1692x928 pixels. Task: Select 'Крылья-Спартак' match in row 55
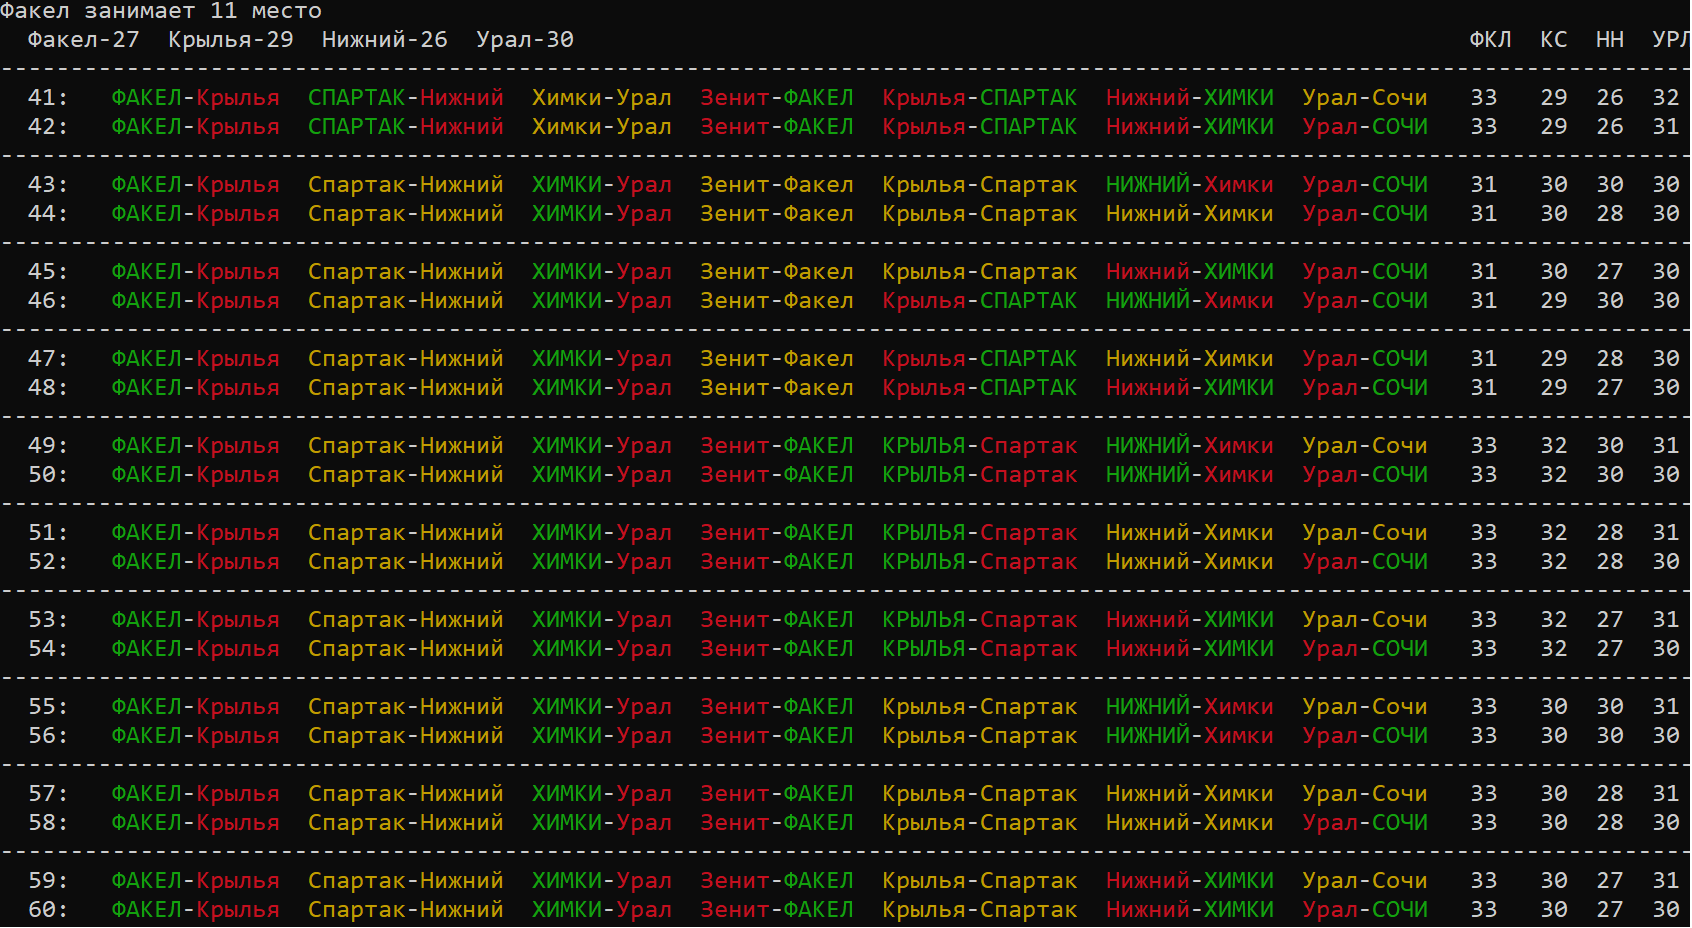(980, 707)
